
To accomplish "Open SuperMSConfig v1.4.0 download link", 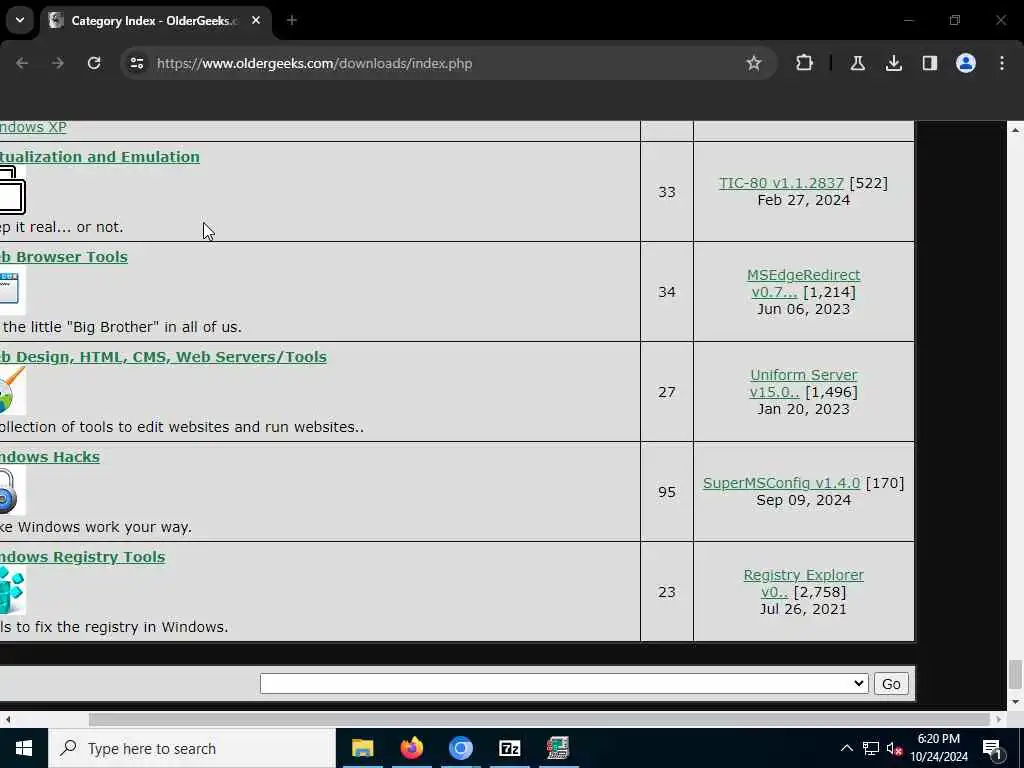I will [781, 483].
